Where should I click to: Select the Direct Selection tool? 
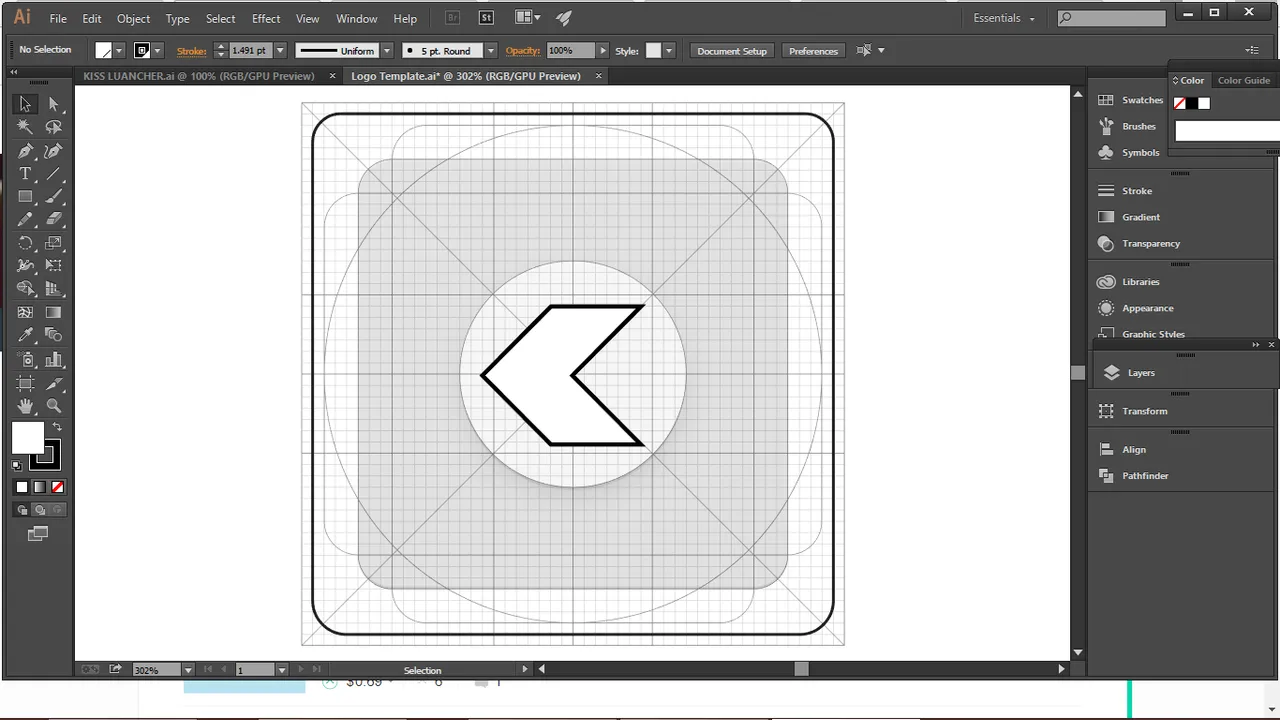pos(54,104)
